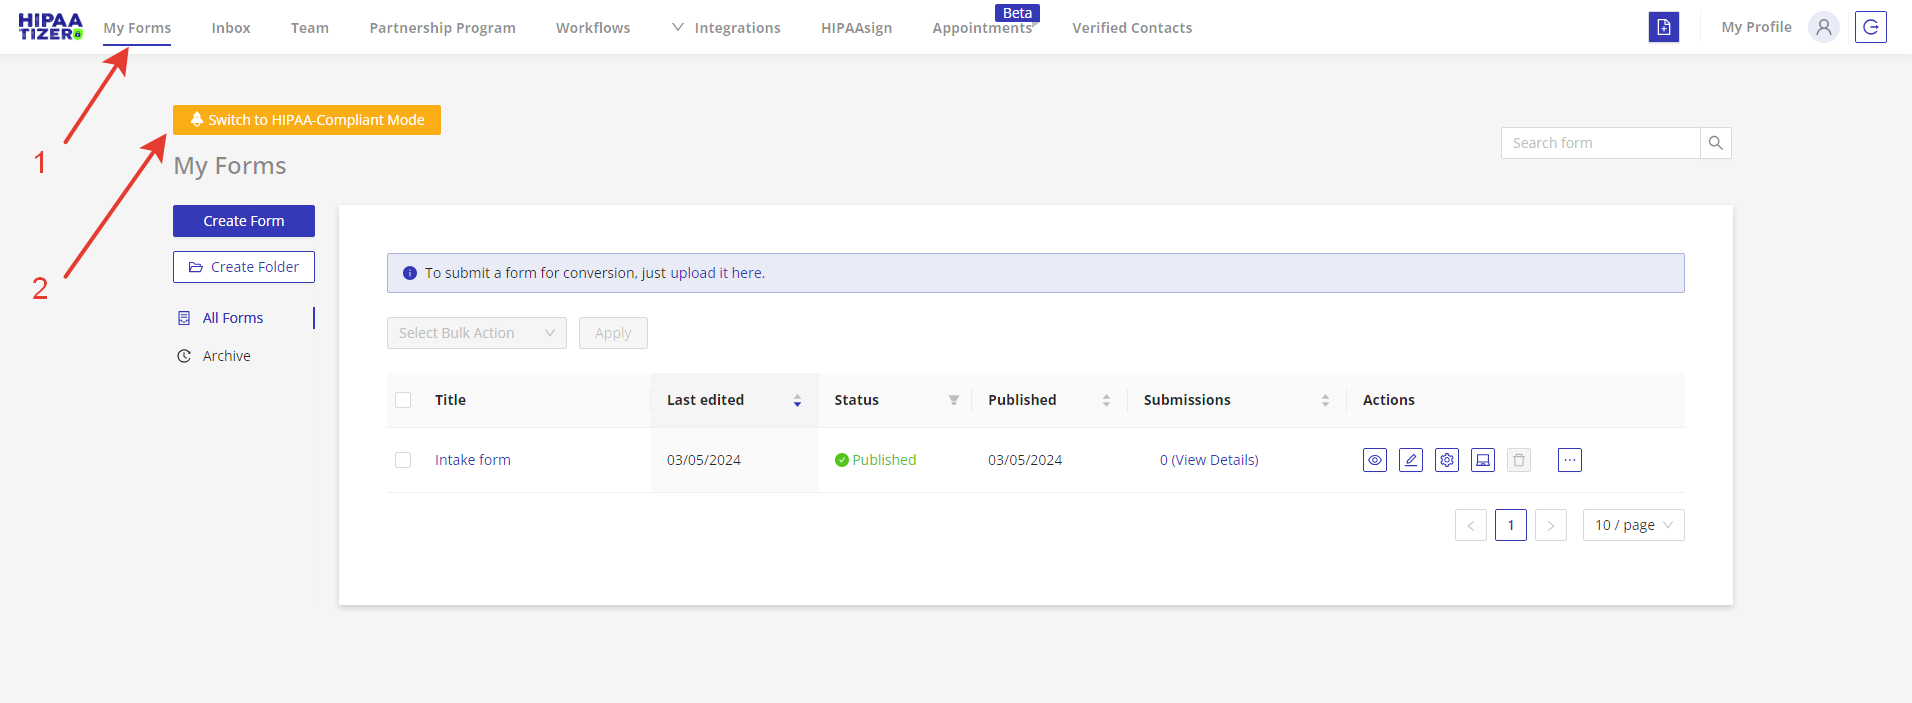
Task: Check the Intake form row checkbox
Action: point(403,460)
